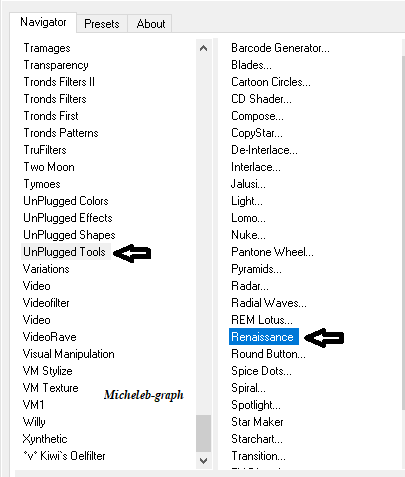Select the Round Button filter
This screenshot has height=477, width=405.
pyautogui.click(x=268, y=354)
